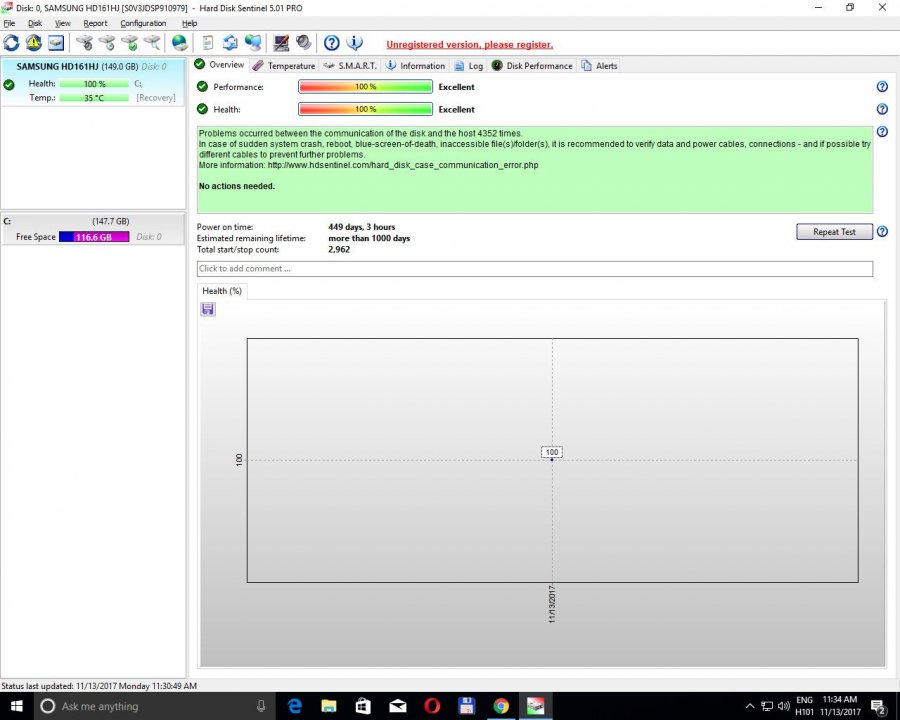This screenshot has width=900, height=720.
Task: Click the green check beside Performance label
Action: (202, 87)
